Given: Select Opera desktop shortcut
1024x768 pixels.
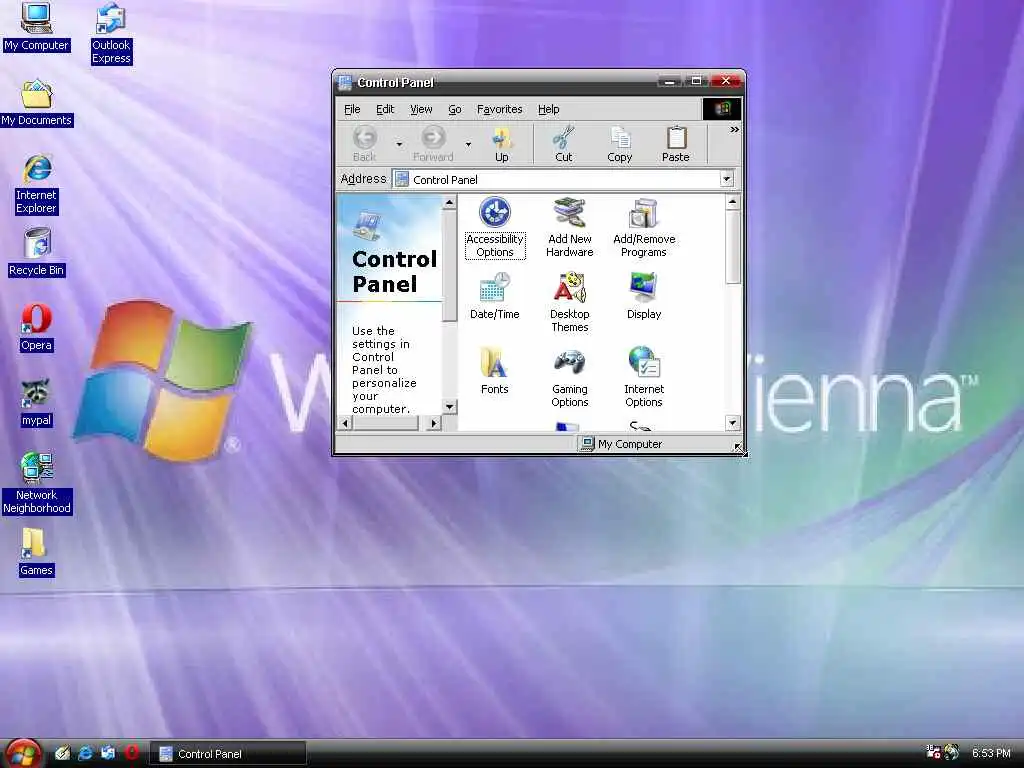Looking at the screenshot, I should pos(36,328).
